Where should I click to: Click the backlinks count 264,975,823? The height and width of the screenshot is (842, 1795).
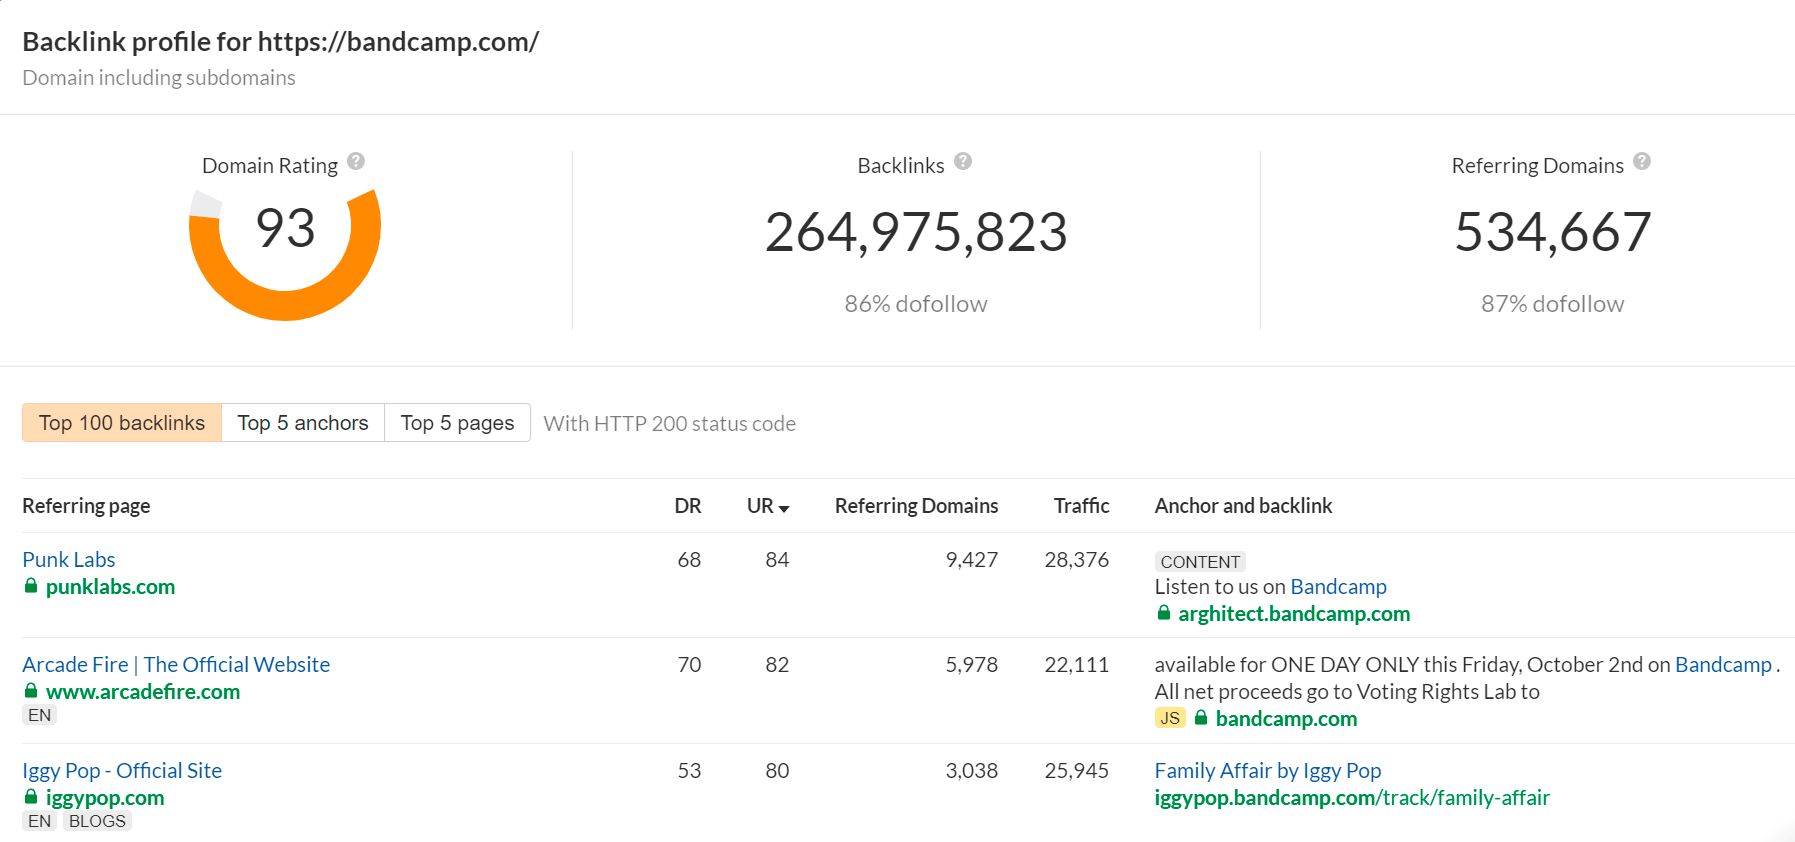pyautogui.click(x=916, y=232)
